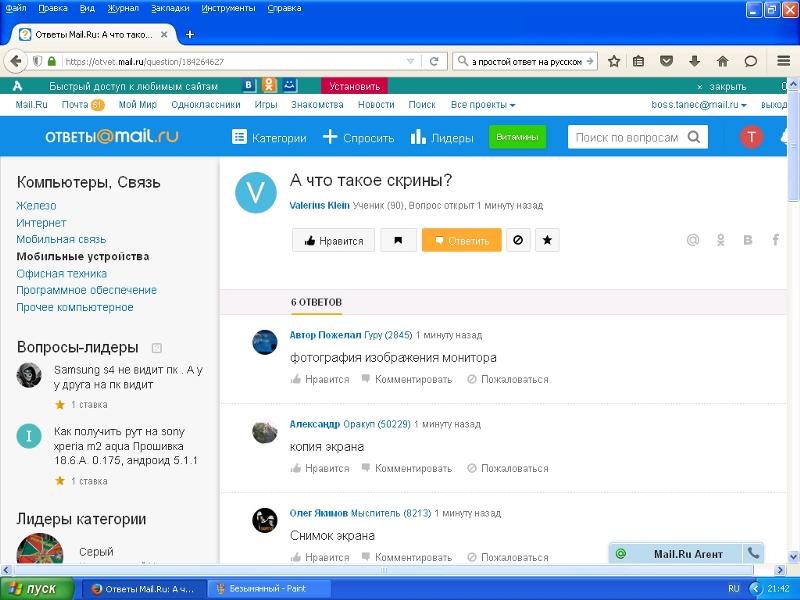This screenshot has width=800, height=600.
Task: Open a new tab with the plus button
Action: (x=190, y=34)
